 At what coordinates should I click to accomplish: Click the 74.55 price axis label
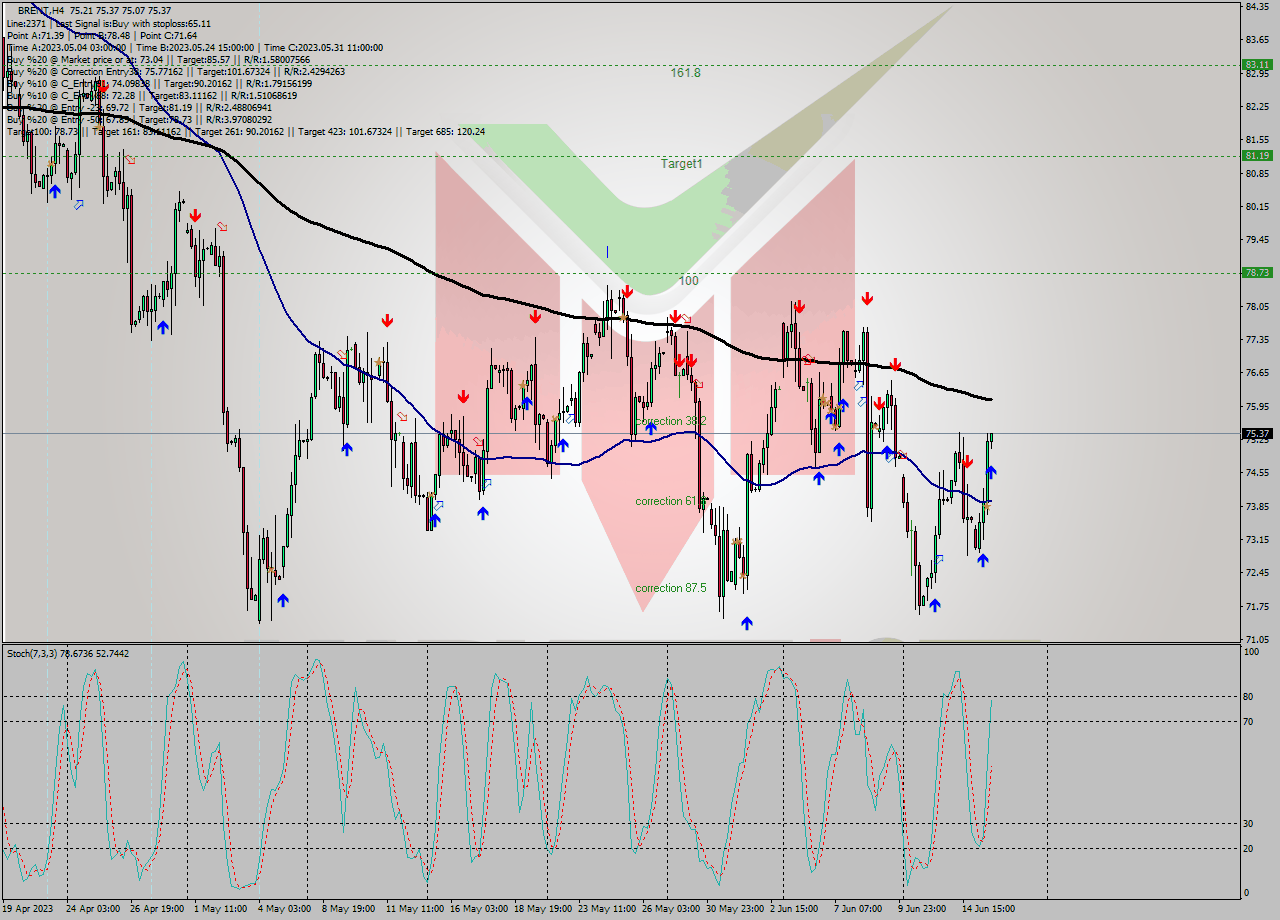1257,473
